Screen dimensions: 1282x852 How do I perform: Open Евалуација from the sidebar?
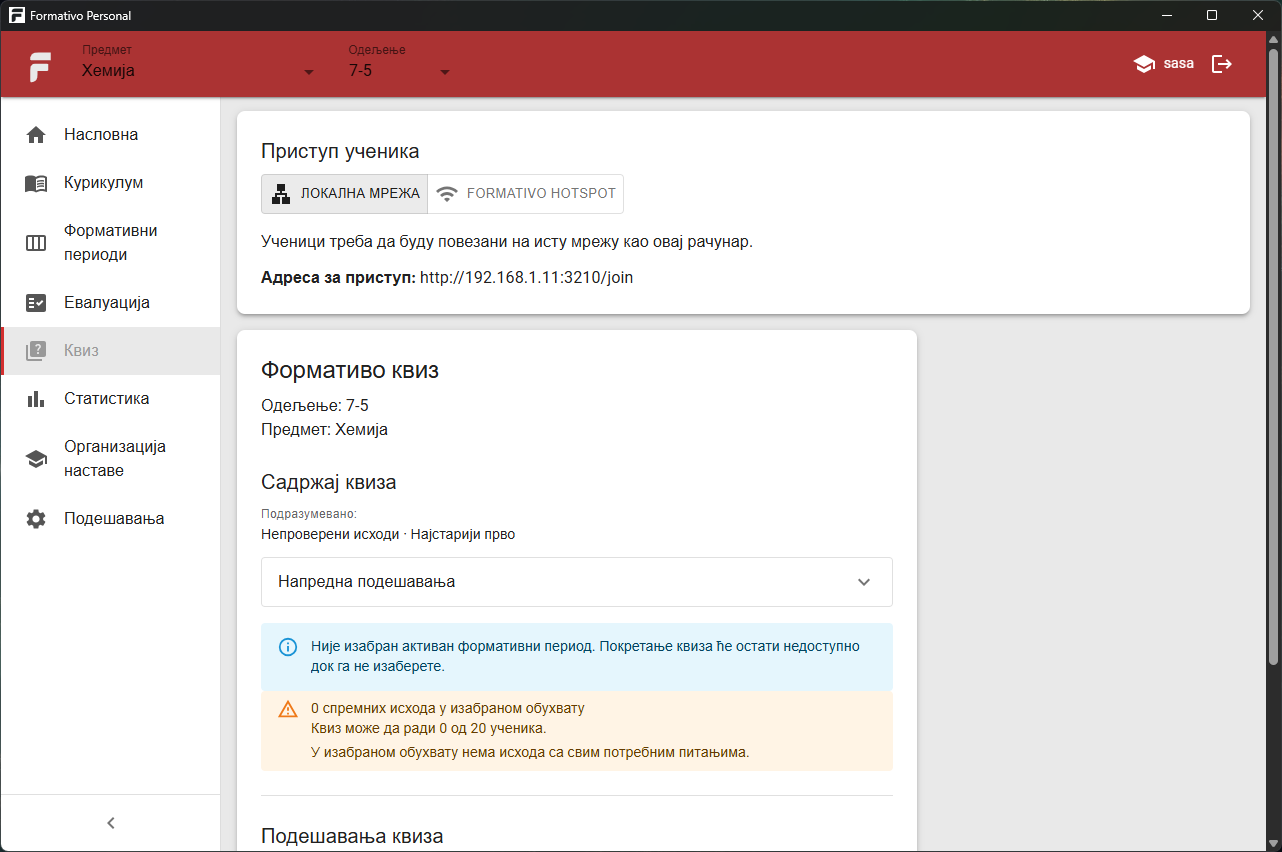(110, 303)
